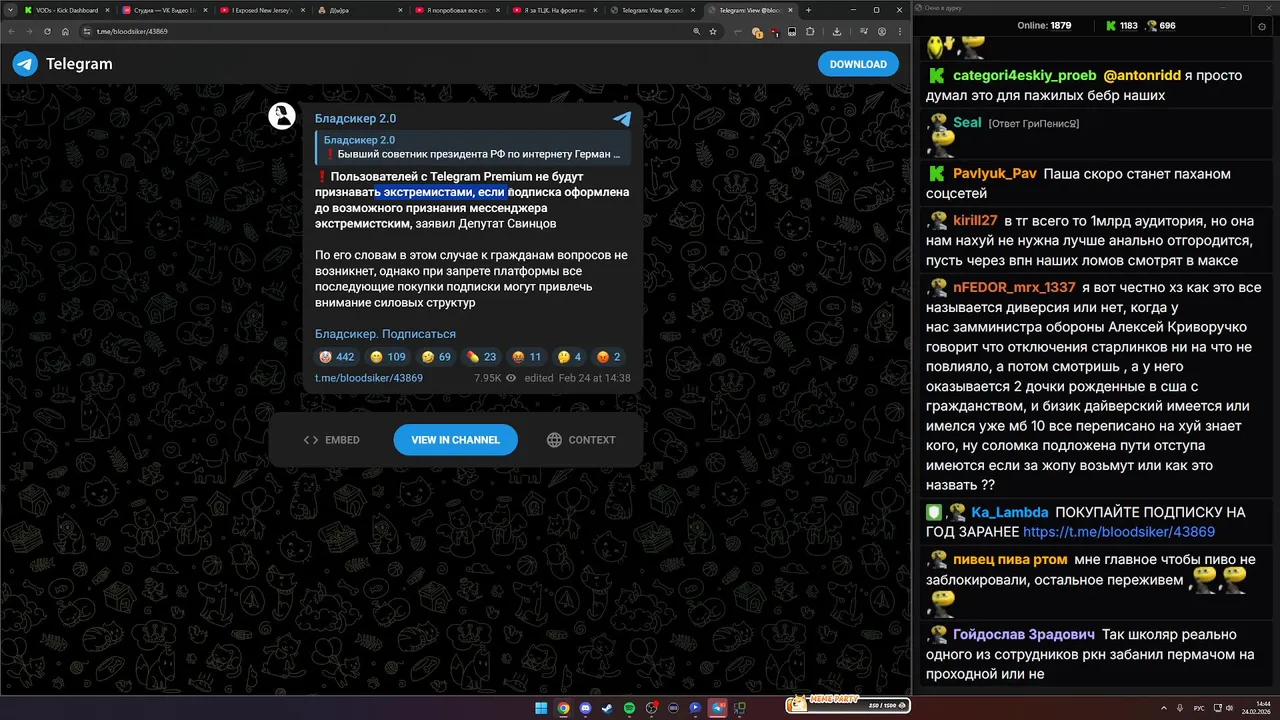The image size is (1280, 720).
Task: Click the reaction showing 69
Action: coord(437,357)
